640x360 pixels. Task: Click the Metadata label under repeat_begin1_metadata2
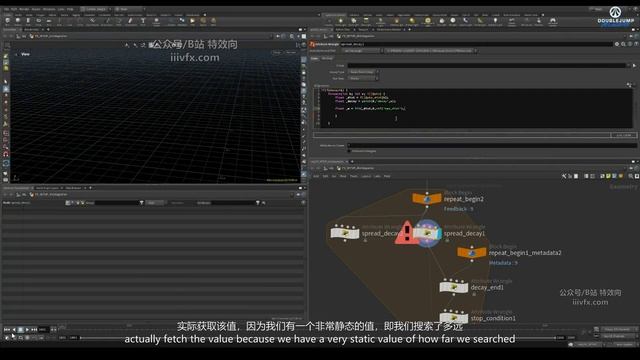503,263
